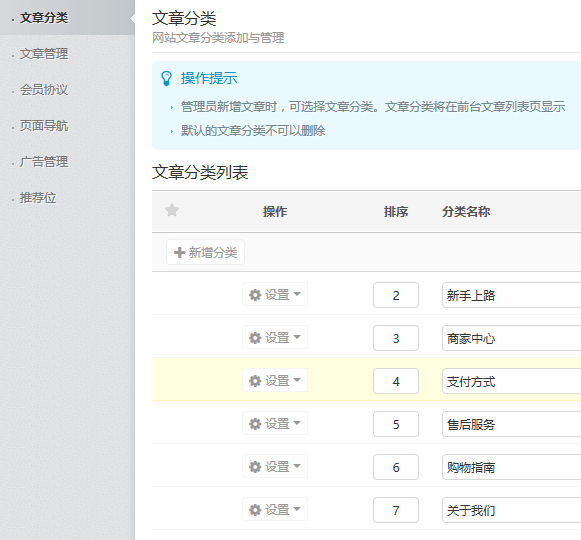Click the gear icon in 关于我们 row
581x540 pixels.
click(255, 510)
